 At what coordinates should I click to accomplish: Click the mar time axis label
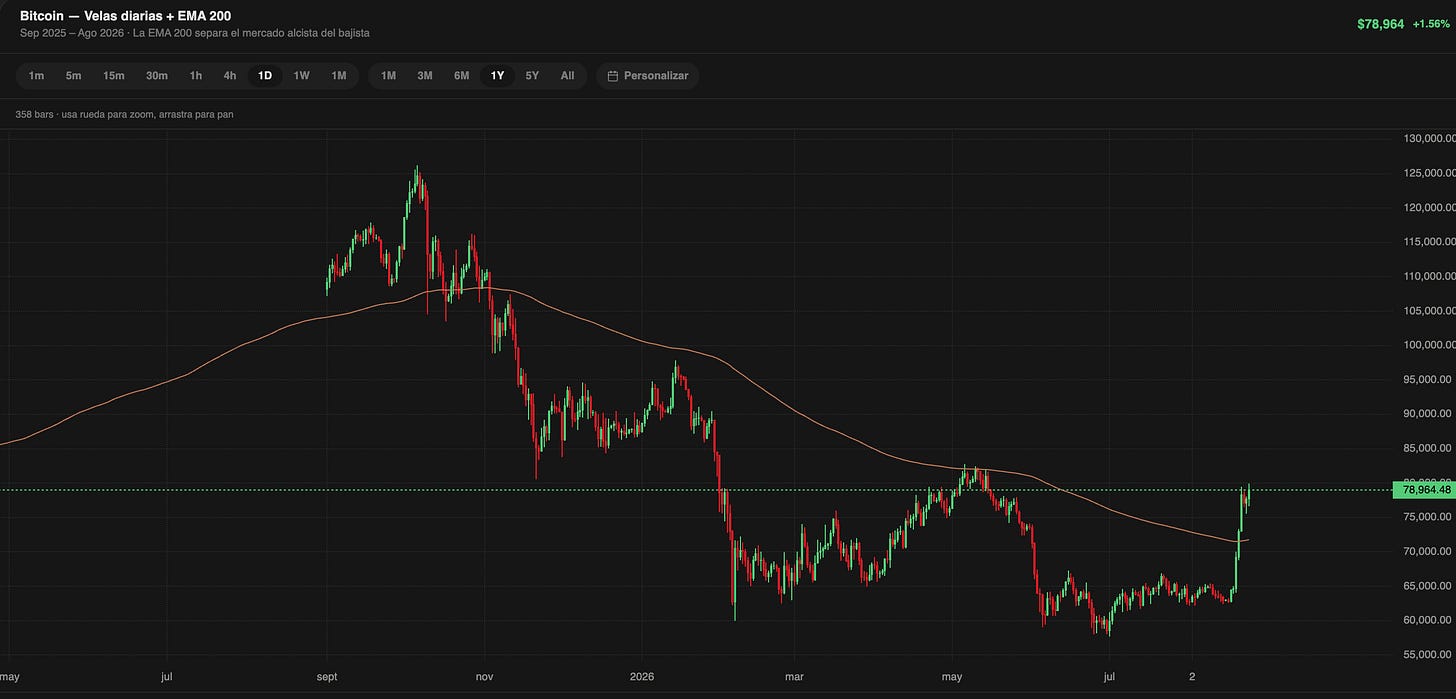[795, 677]
